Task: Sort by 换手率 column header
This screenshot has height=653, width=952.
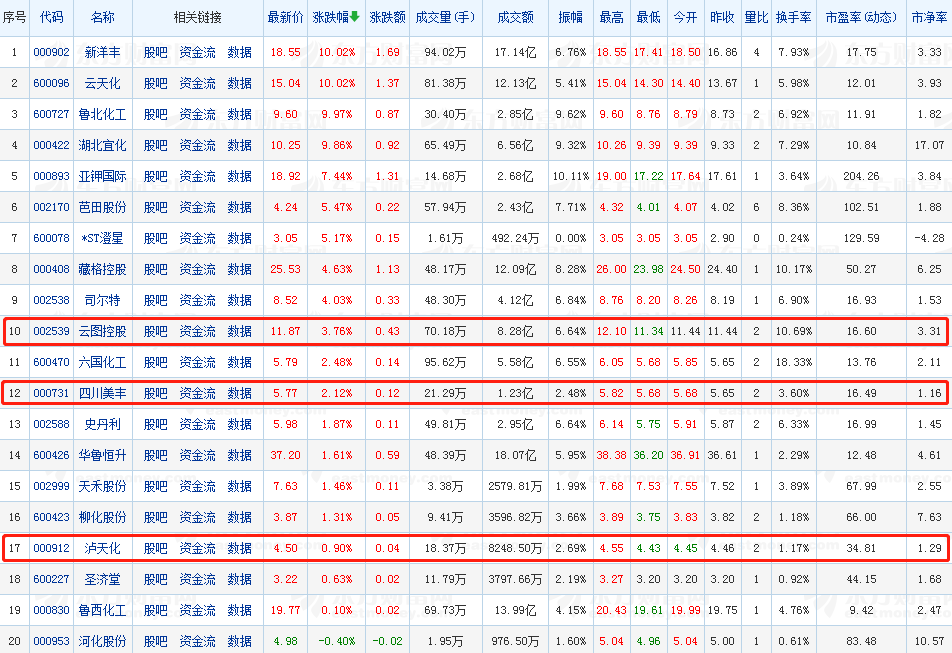Action: tap(794, 18)
